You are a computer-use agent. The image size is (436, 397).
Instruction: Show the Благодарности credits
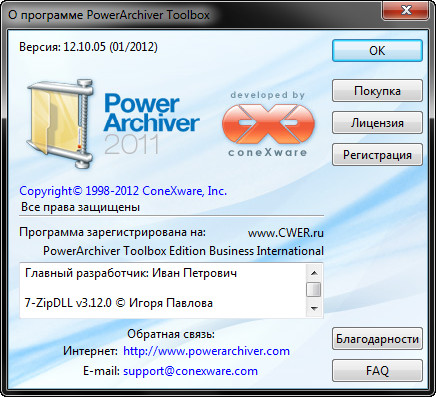[377, 339]
